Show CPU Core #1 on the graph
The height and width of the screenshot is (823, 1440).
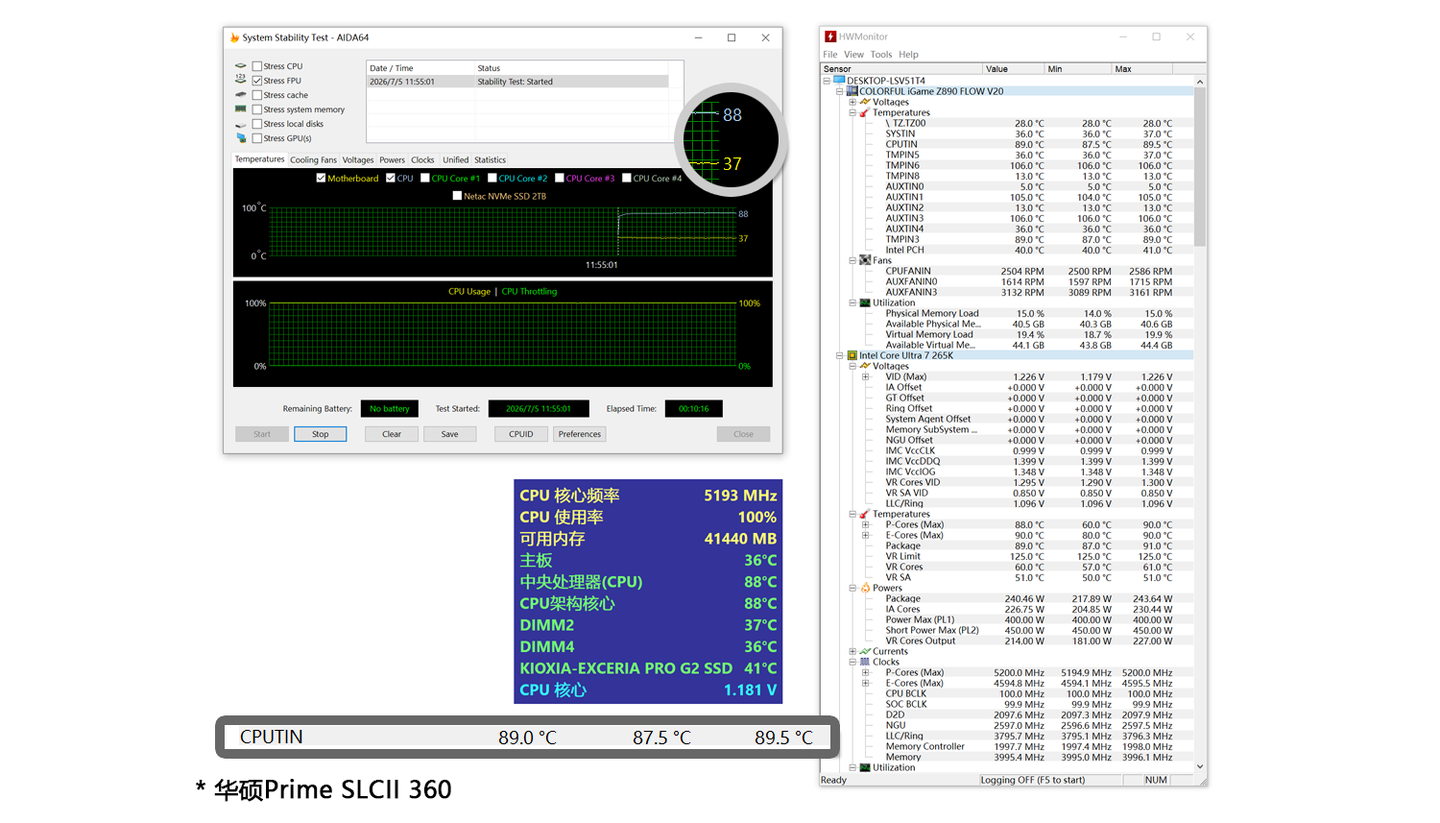pos(425,178)
